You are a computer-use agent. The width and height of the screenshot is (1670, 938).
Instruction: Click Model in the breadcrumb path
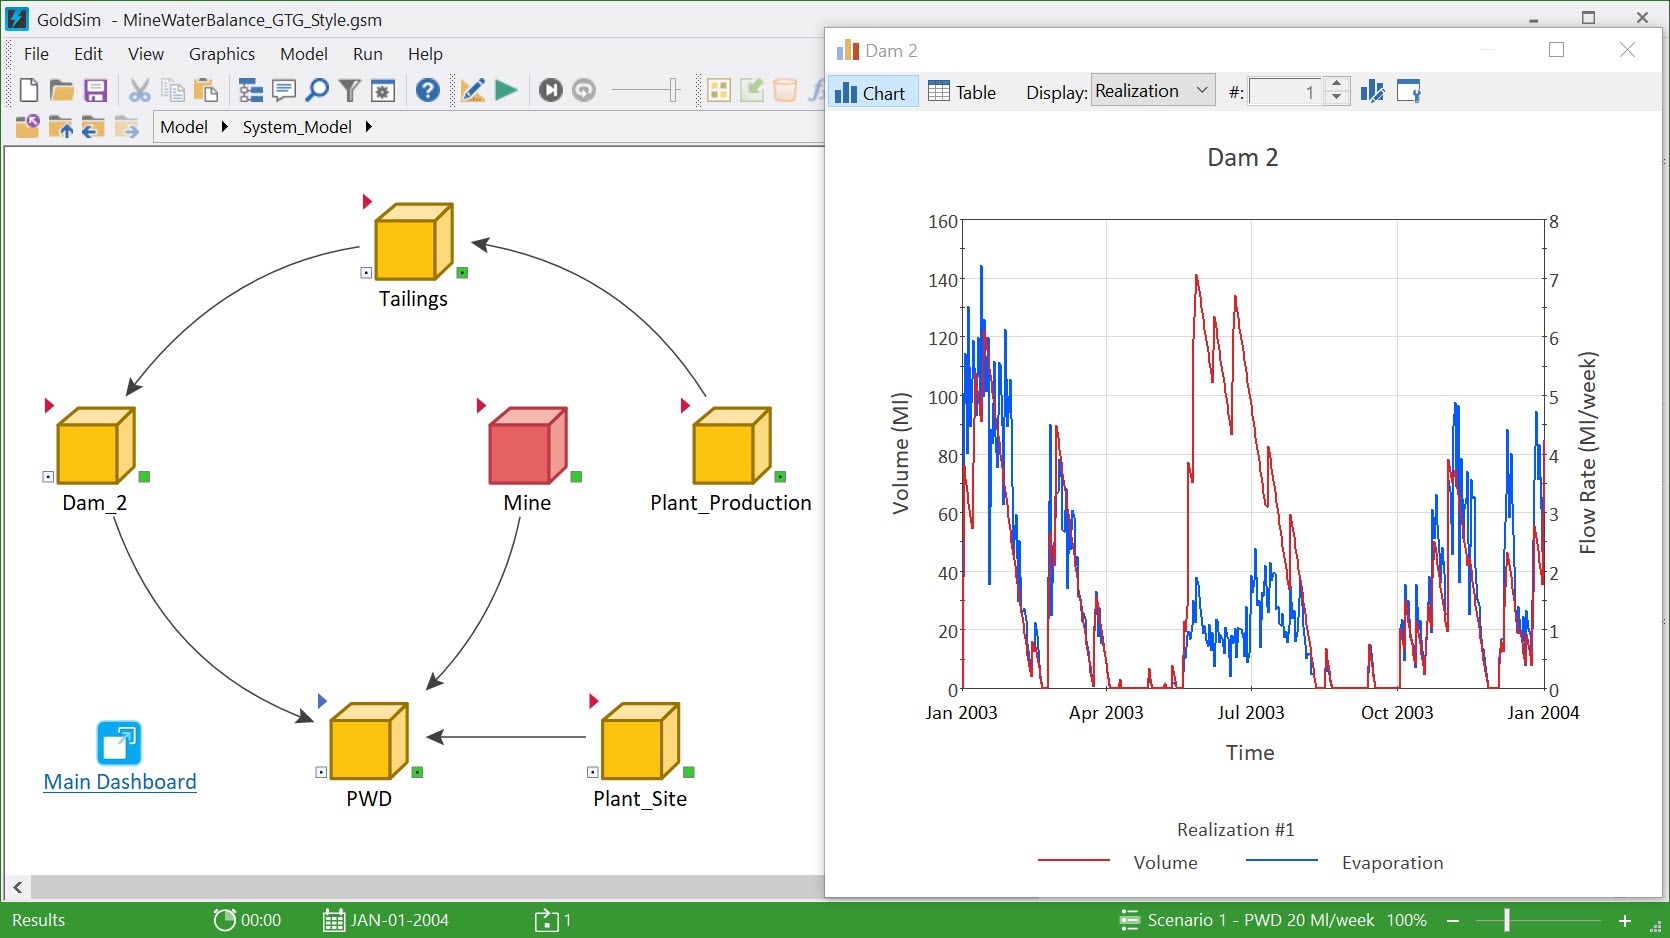click(184, 127)
